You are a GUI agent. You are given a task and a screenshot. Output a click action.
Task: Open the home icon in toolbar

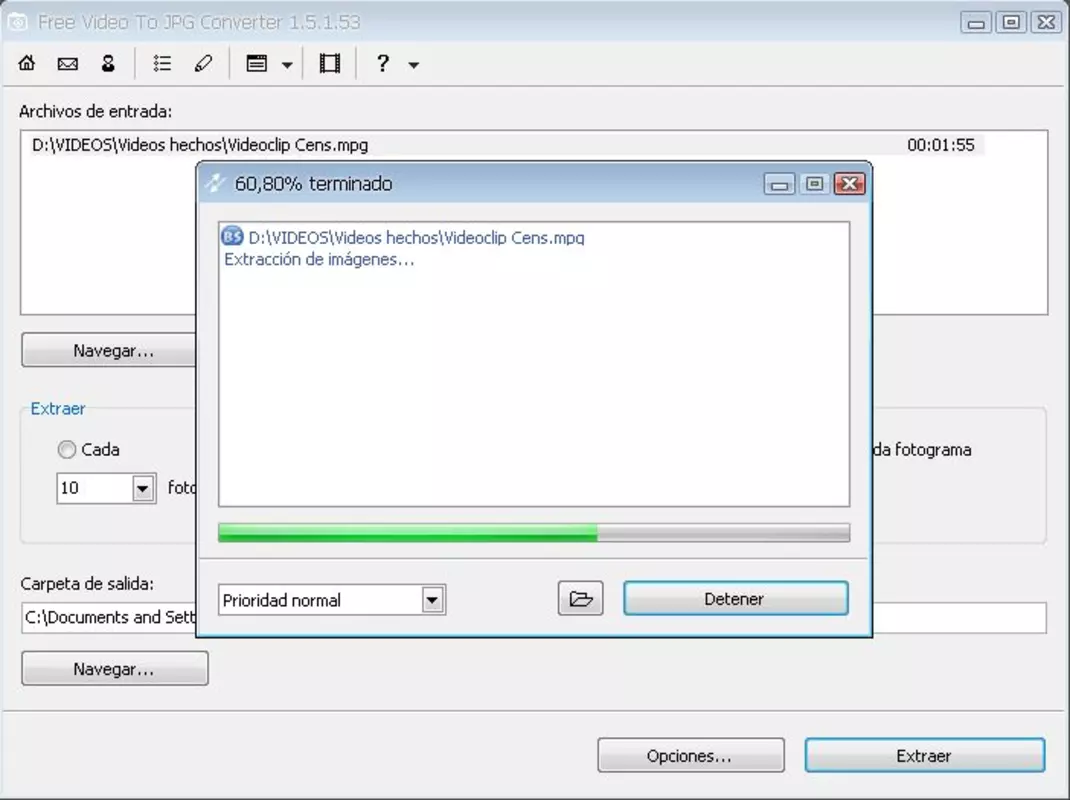pos(27,63)
